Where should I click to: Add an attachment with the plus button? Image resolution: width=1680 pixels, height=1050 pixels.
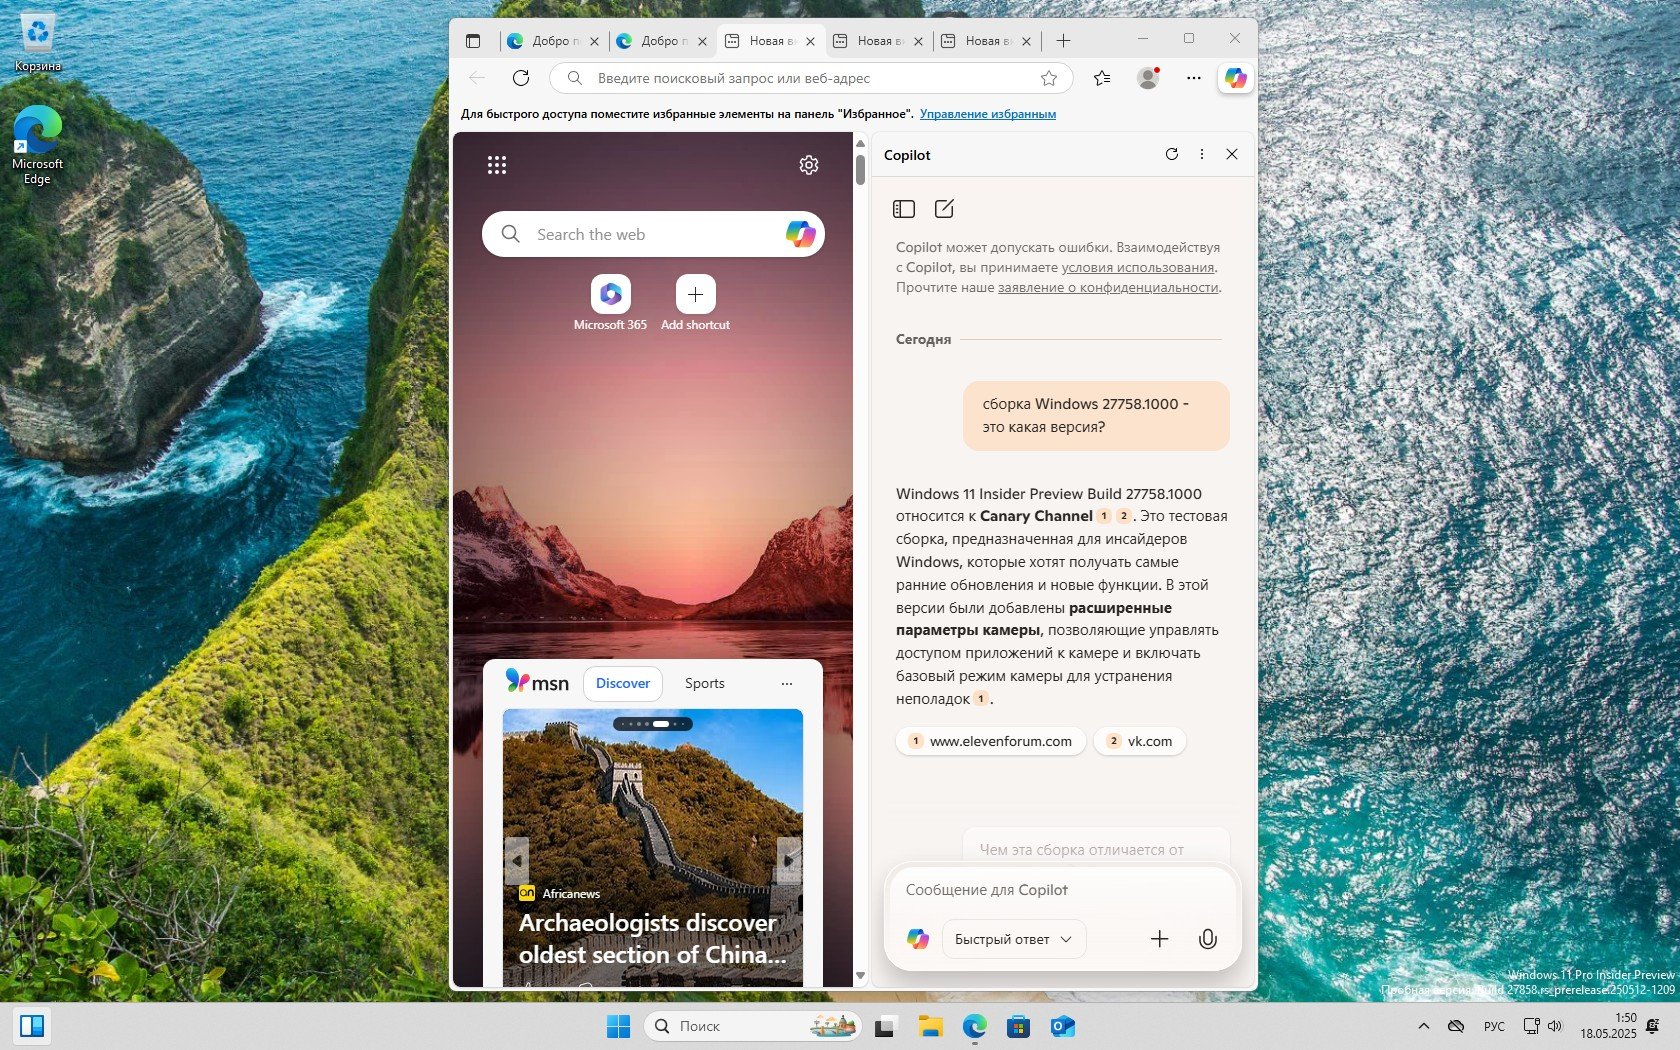pyautogui.click(x=1160, y=939)
